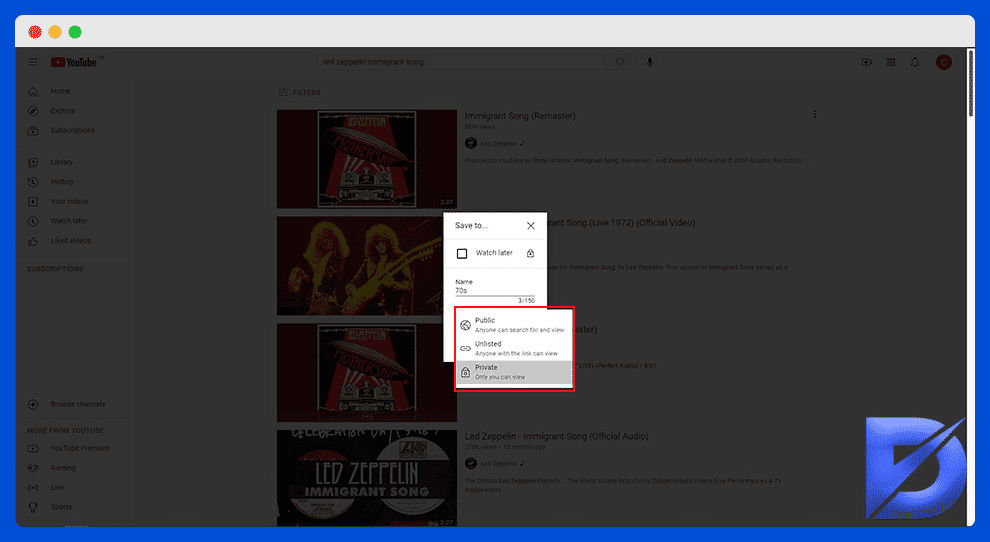
Task: Close the Save to dialog
Action: [x=531, y=226]
